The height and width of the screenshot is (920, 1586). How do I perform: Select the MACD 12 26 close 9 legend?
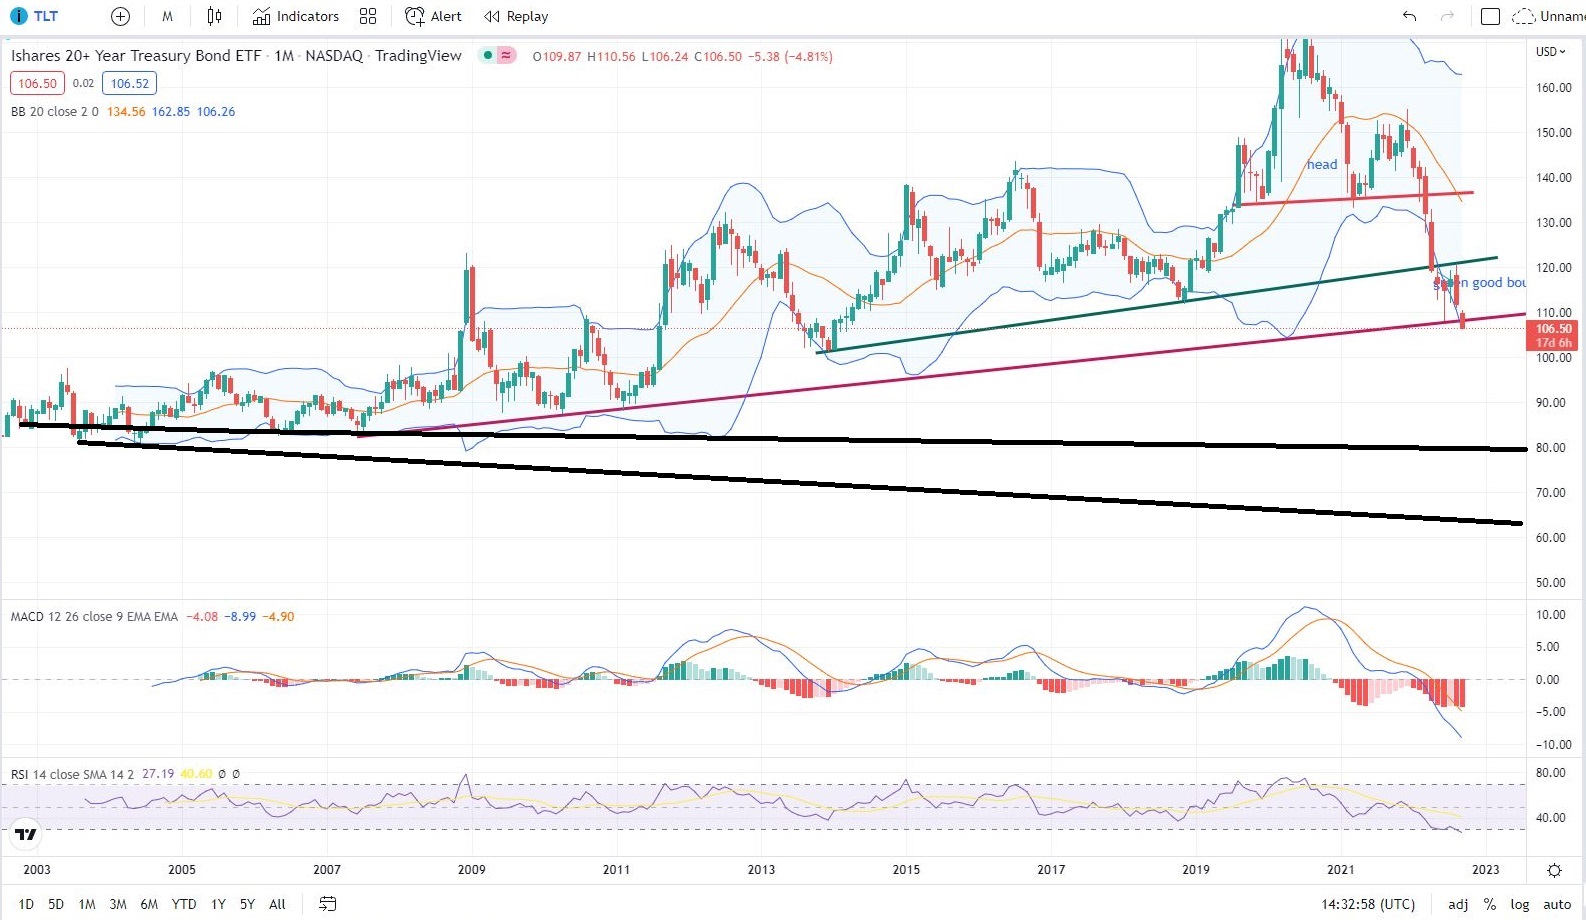[x=95, y=617]
